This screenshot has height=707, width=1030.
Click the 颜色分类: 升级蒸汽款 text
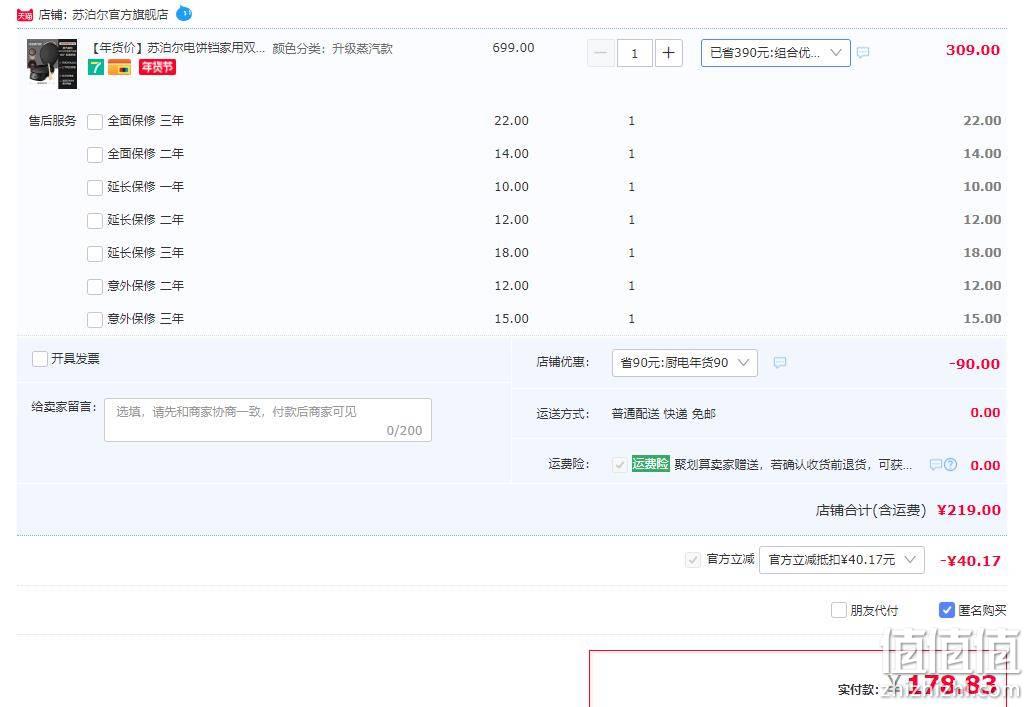(x=332, y=49)
